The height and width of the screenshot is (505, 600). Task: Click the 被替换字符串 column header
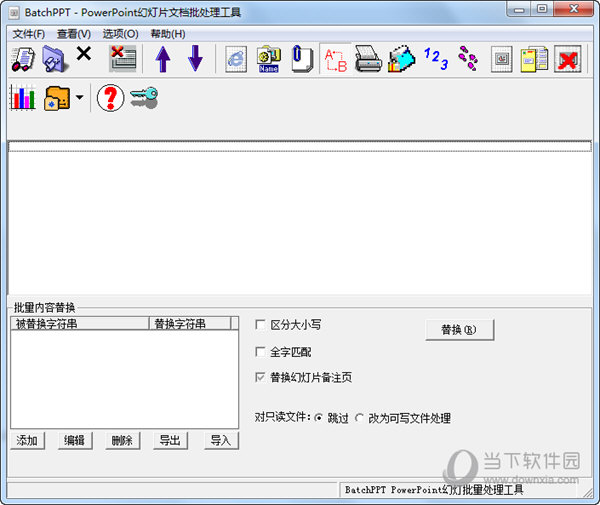[80, 324]
